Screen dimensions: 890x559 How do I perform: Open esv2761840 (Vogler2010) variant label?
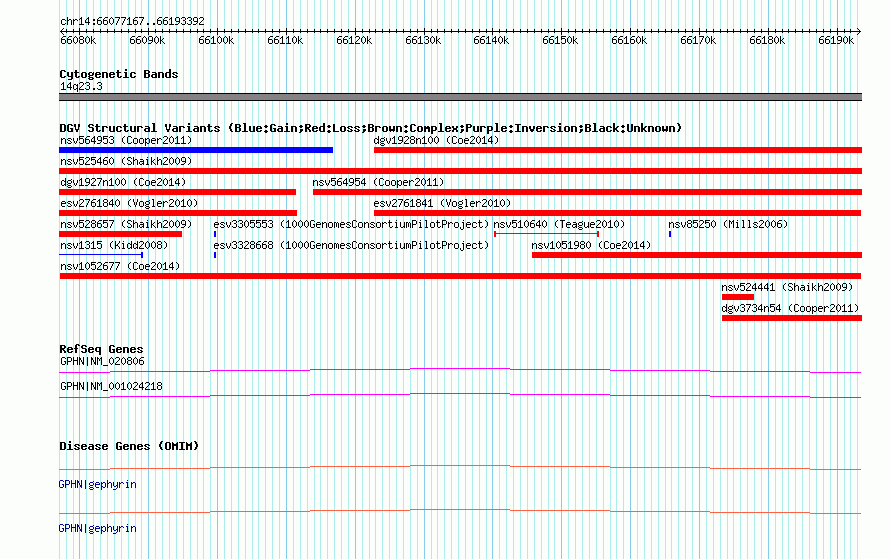(129, 203)
